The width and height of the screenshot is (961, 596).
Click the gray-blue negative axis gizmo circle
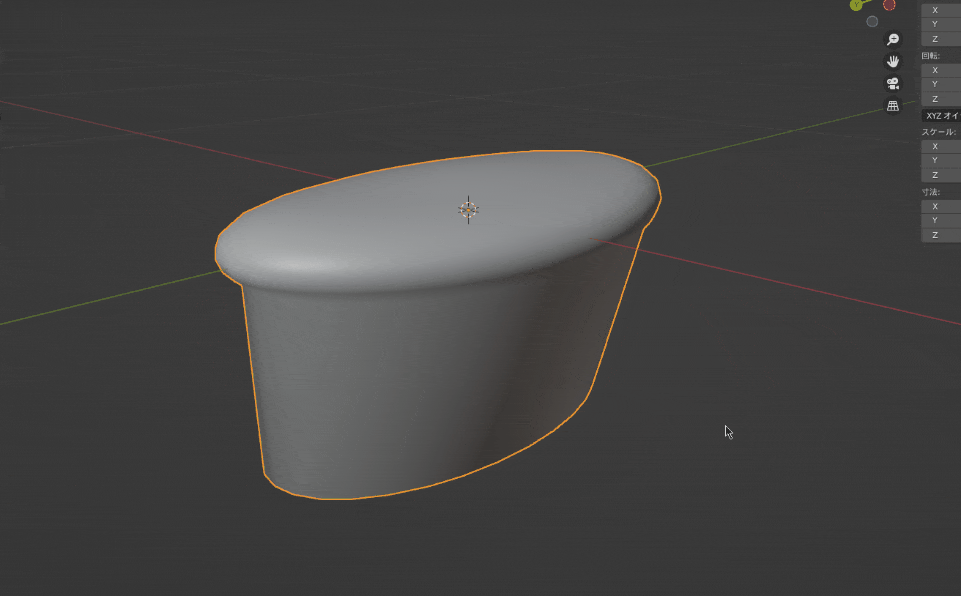pyautogui.click(x=872, y=22)
